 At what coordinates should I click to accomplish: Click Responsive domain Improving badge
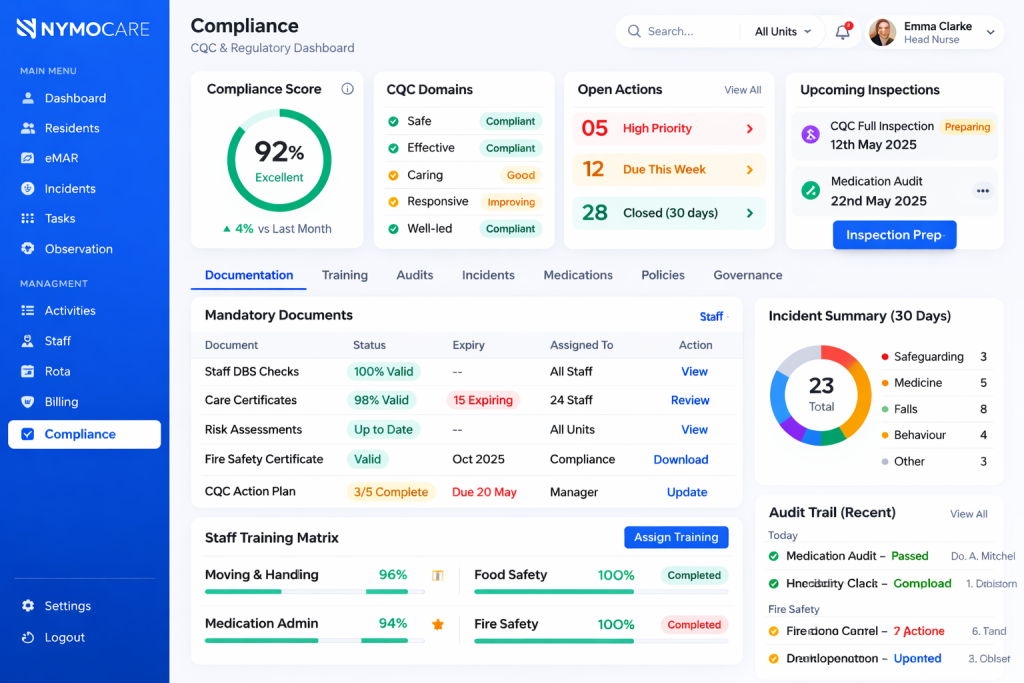pyautogui.click(x=511, y=202)
